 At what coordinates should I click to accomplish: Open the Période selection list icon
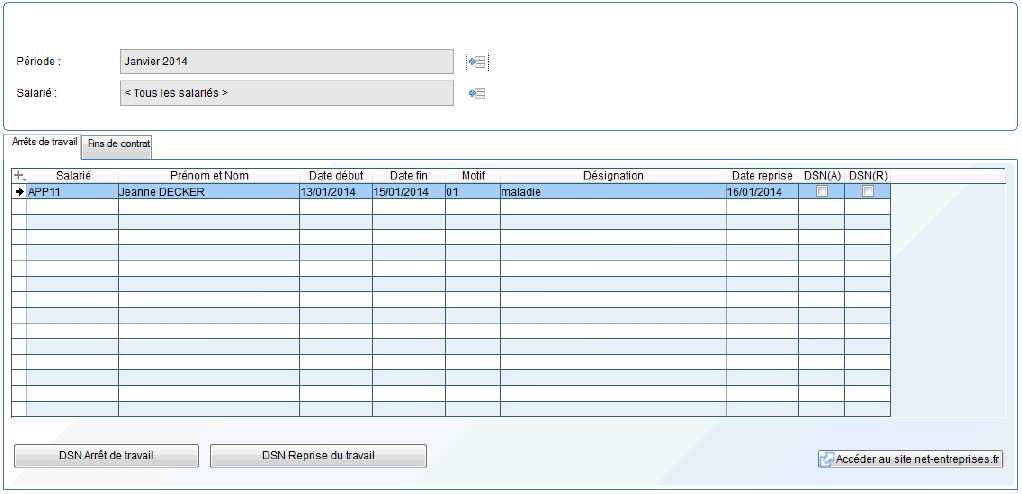point(477,62)
